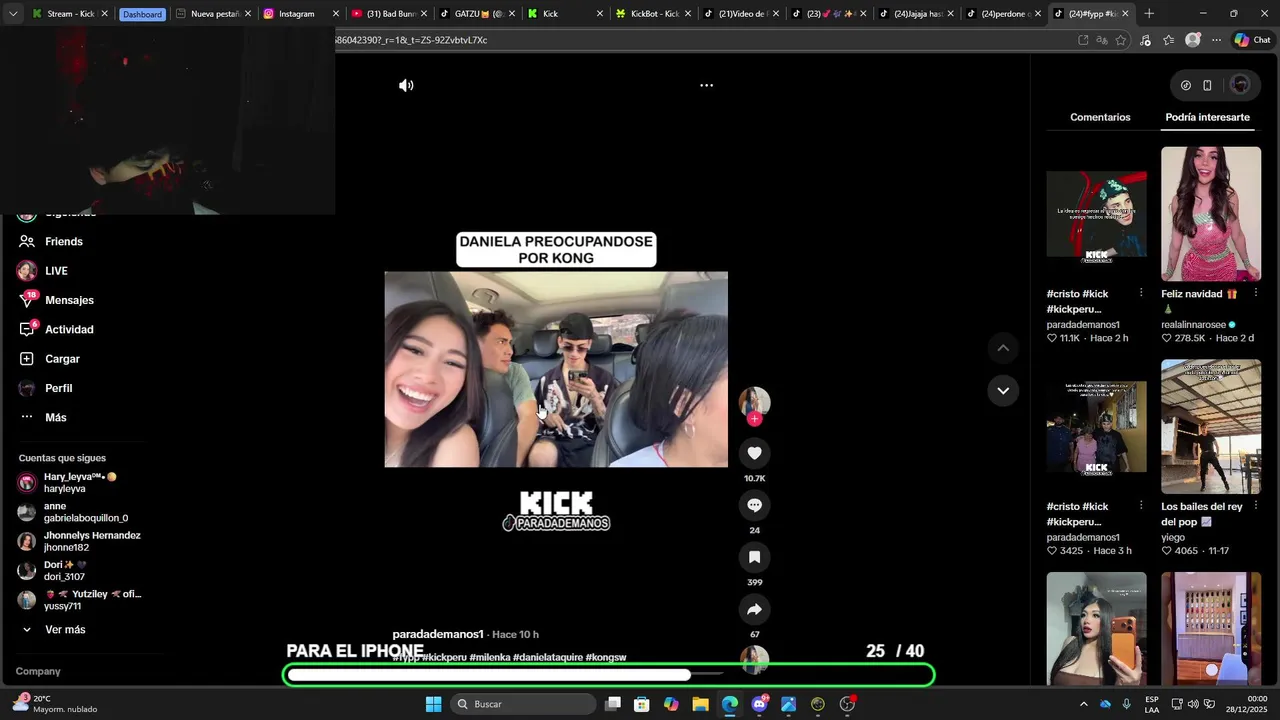Open the Copilot Chat button
This screenshot has height=720, width=1280.
tap(1251, 40)
